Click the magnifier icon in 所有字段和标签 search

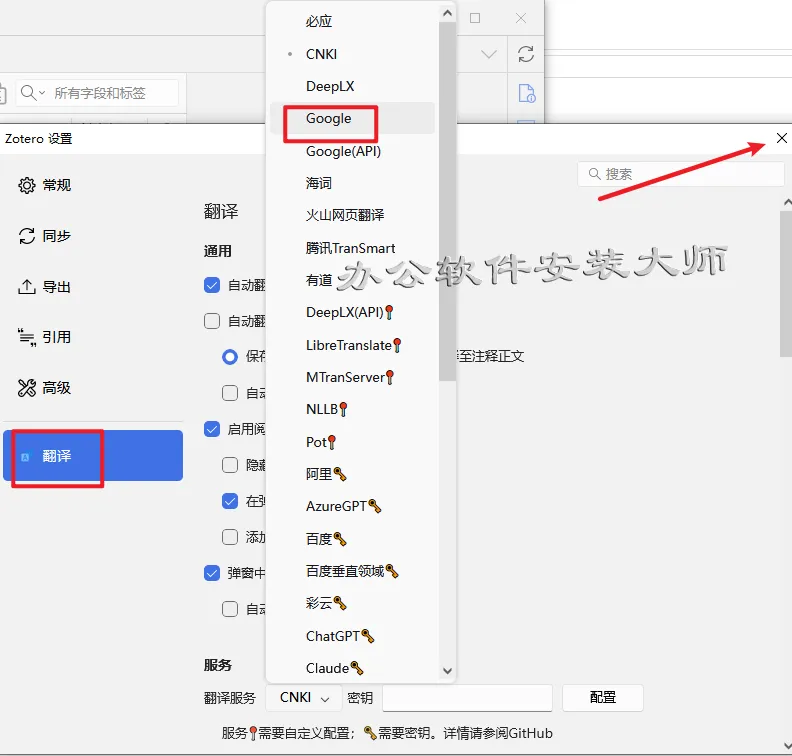[x=28, y=92]
